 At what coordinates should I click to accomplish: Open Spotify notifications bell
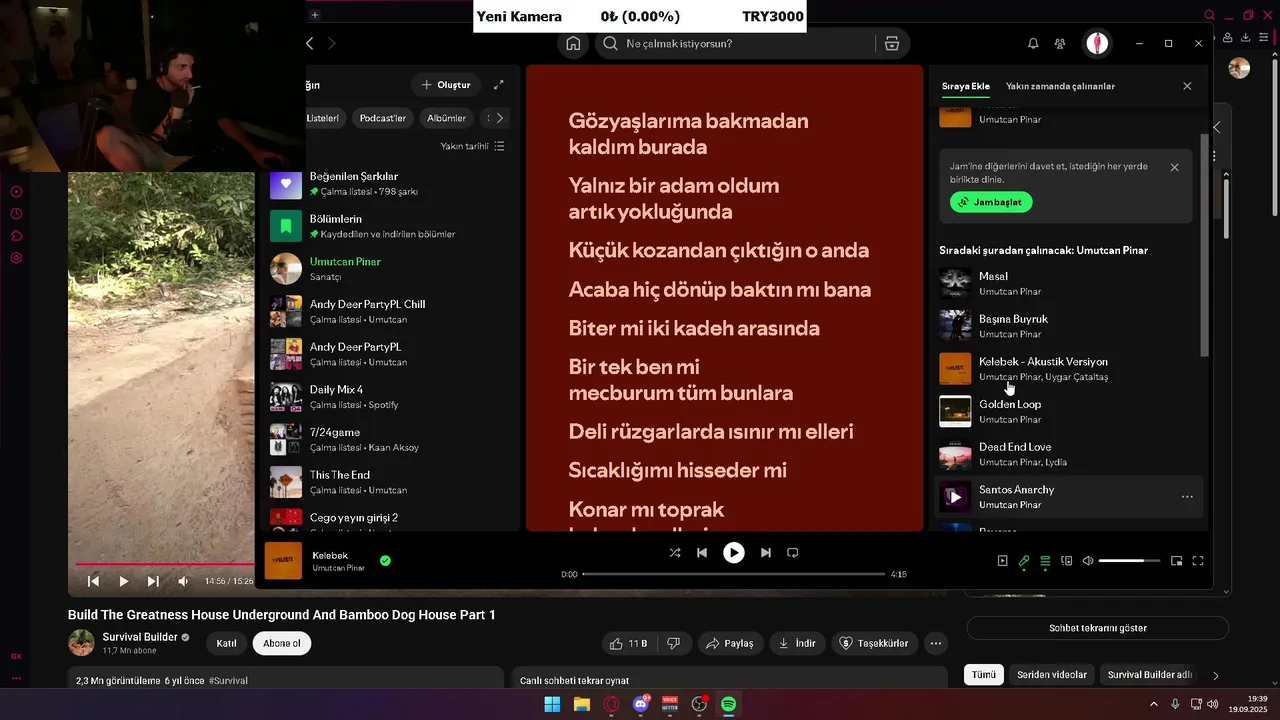[x=1033, y=44]
